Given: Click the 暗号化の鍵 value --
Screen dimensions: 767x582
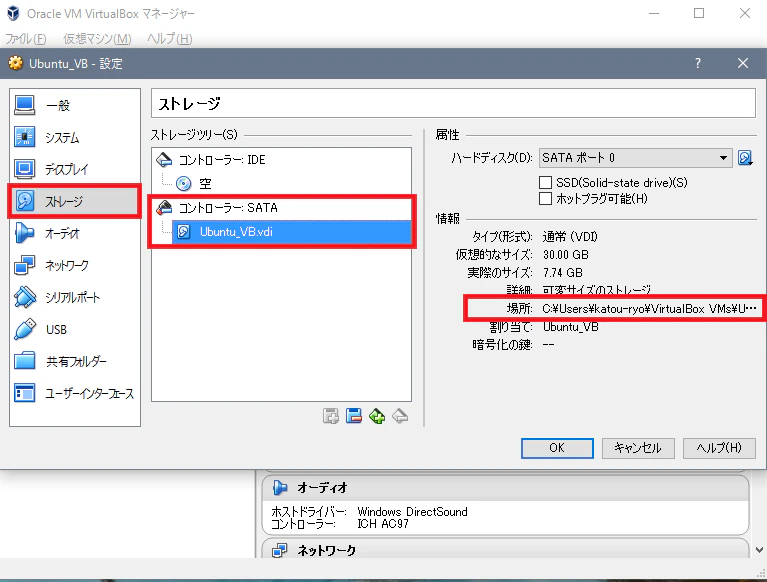Looking at the screenshot, I should tap(548, 345).
